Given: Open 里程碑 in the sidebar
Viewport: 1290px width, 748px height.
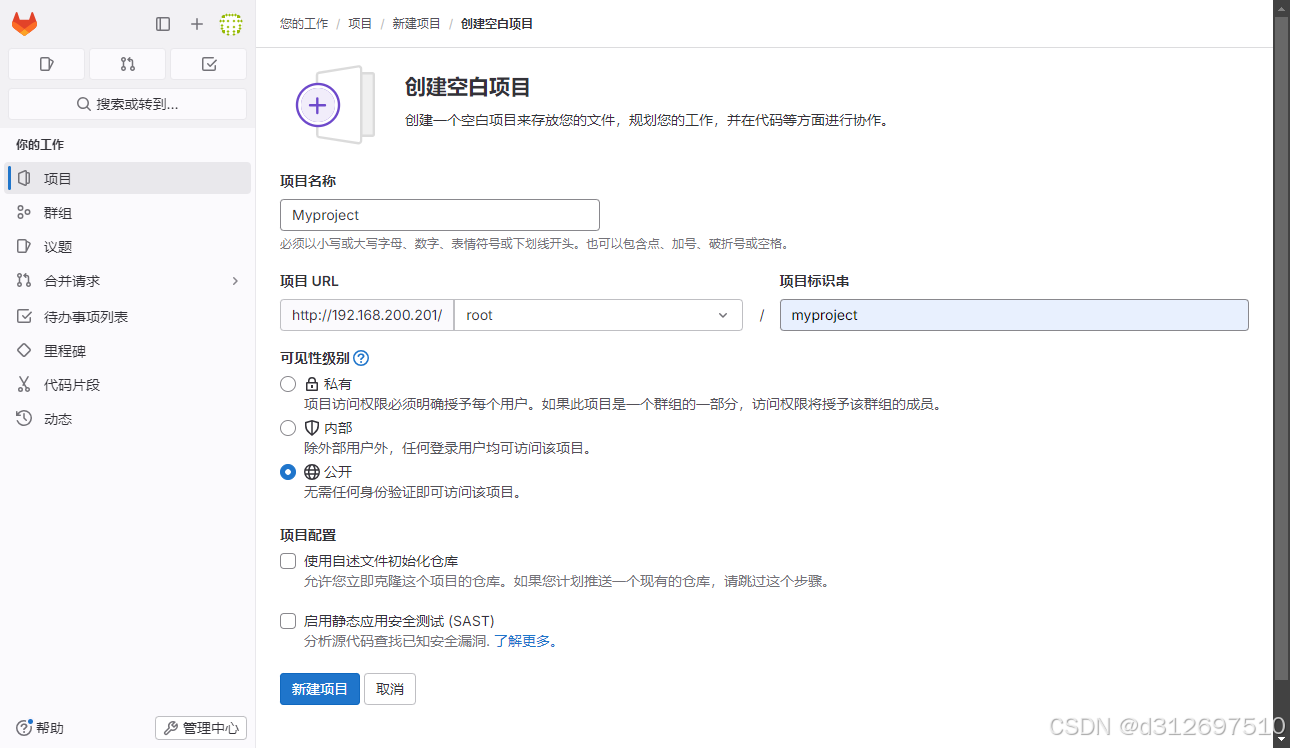Looking at the screenshot, I should [x=128, y=350].
